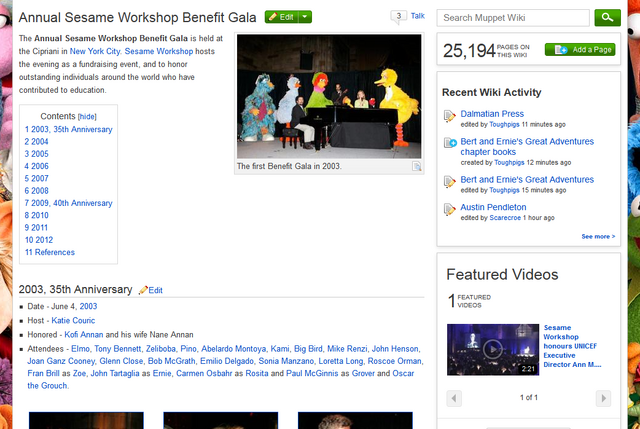Viewport: 640px width, 429px height.
Task: Open the Dalmatian Press activity link
Action: tap(492, 114)
